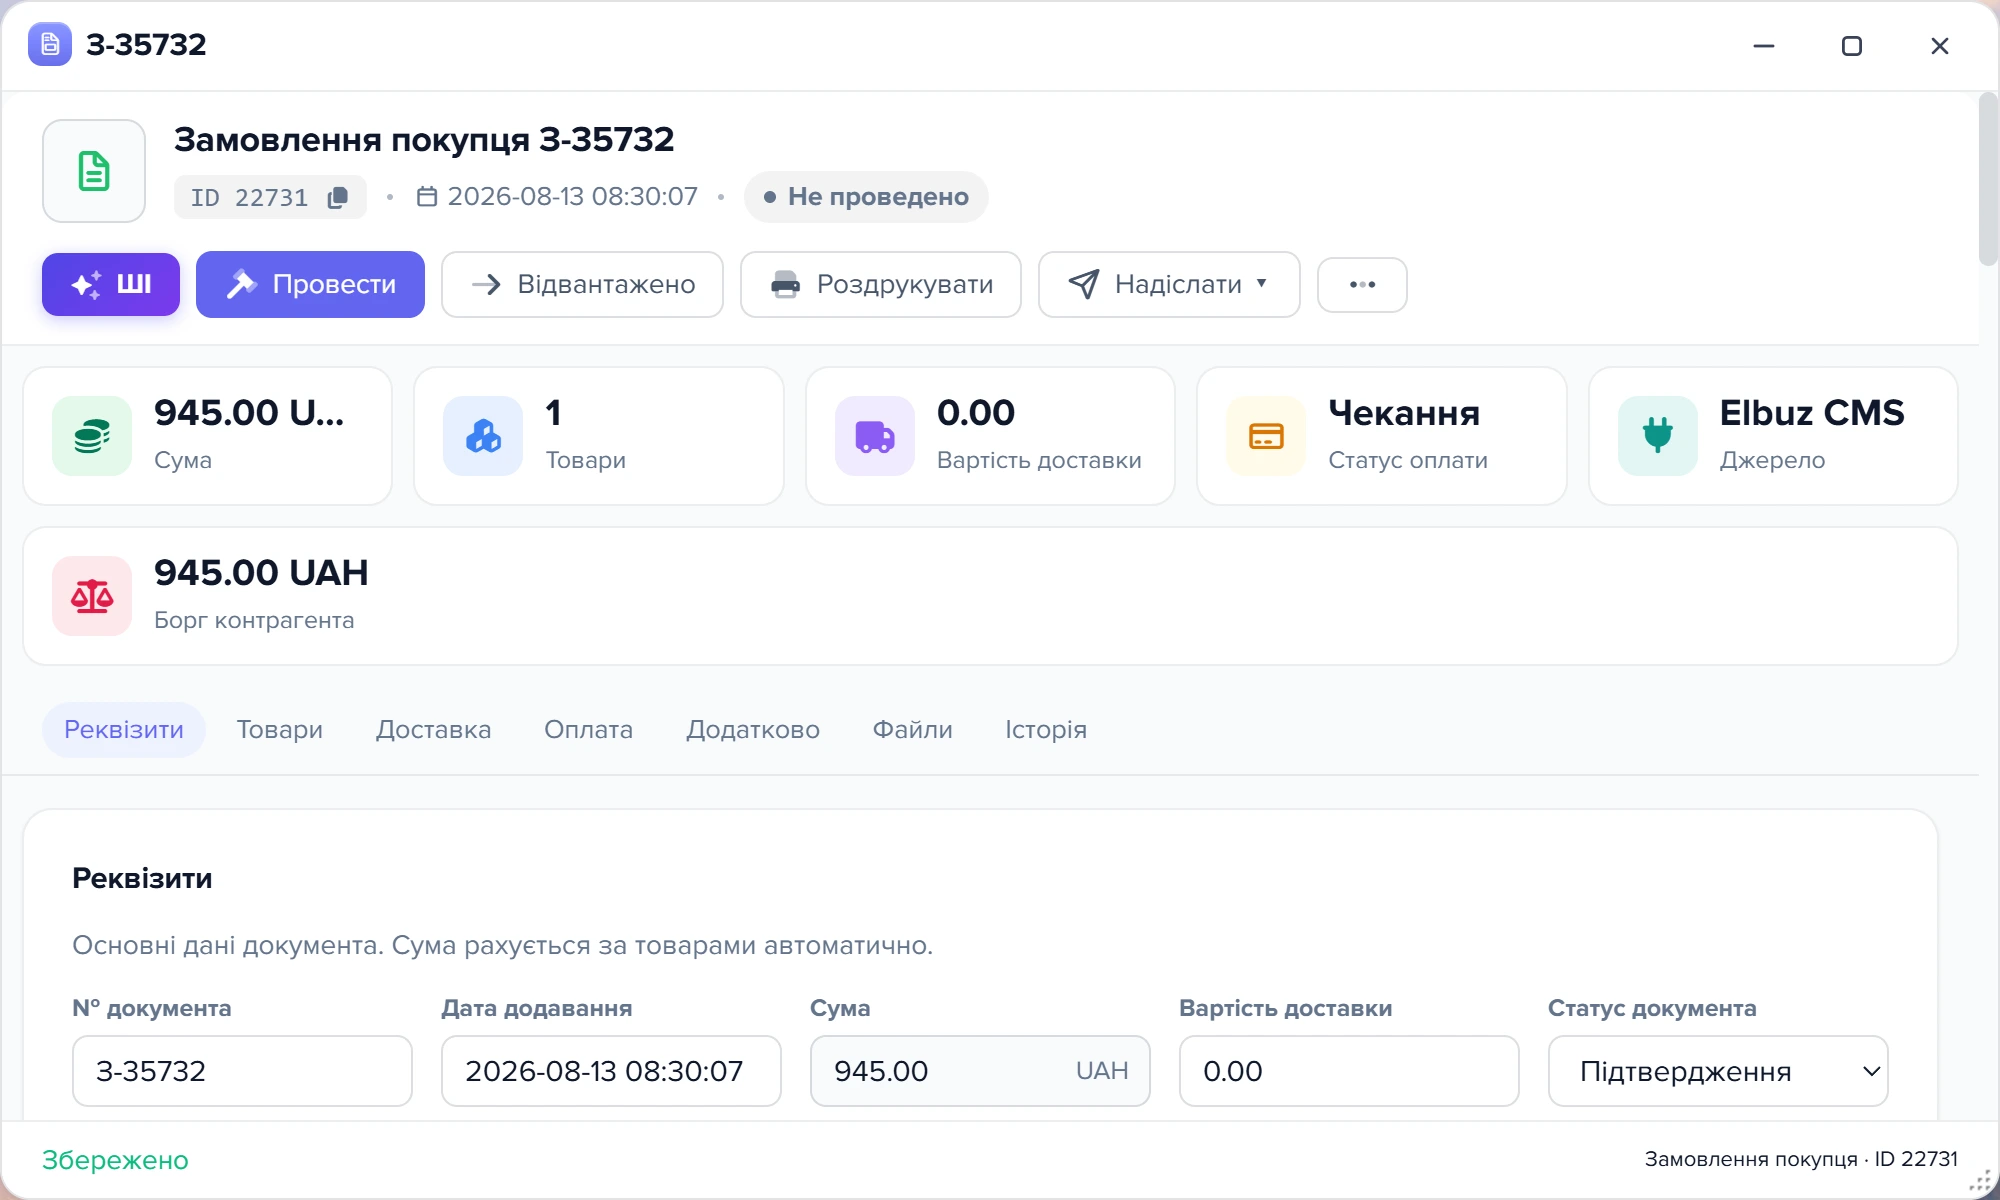
Task: Click the Чекання payment status value
Action: [1404, 413]
